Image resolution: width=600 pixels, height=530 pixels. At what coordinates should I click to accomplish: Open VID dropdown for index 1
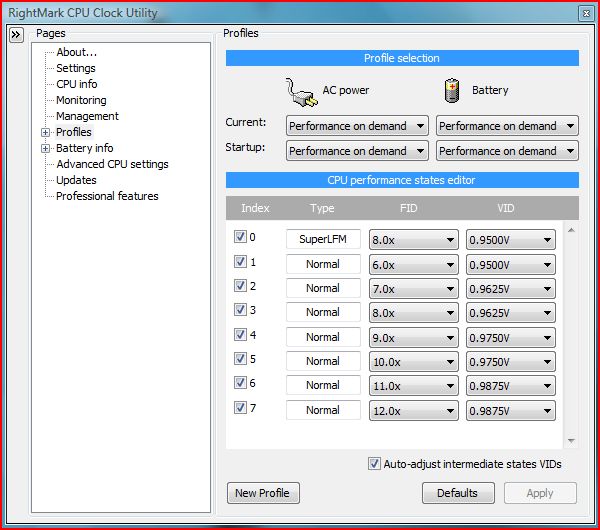(511, 265)
